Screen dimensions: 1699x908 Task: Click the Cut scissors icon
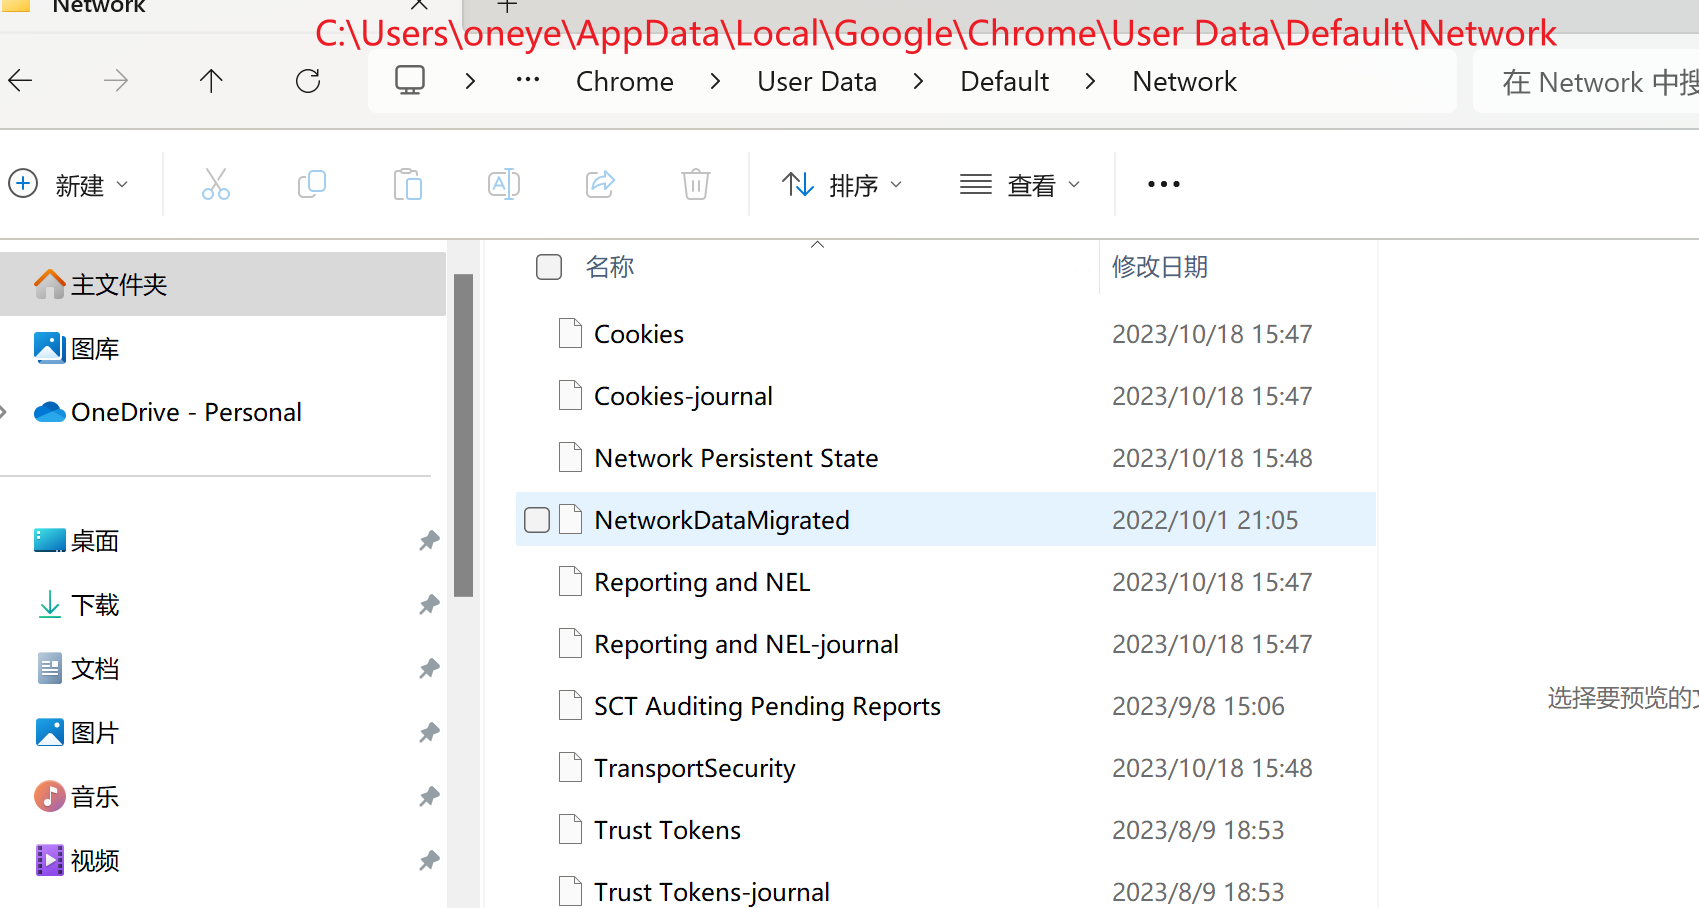[216, 184]
